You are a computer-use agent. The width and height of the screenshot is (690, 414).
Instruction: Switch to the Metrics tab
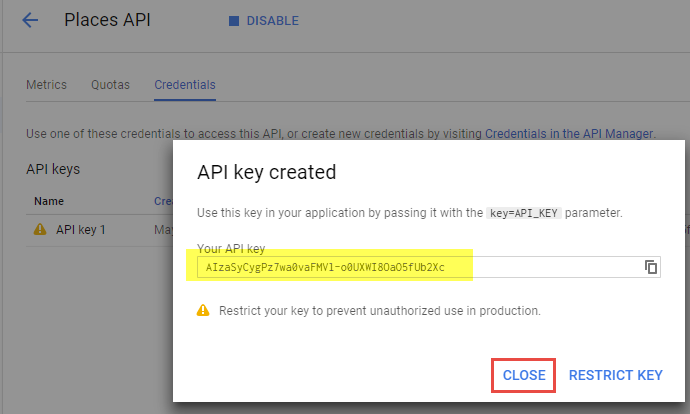point(46,85)
